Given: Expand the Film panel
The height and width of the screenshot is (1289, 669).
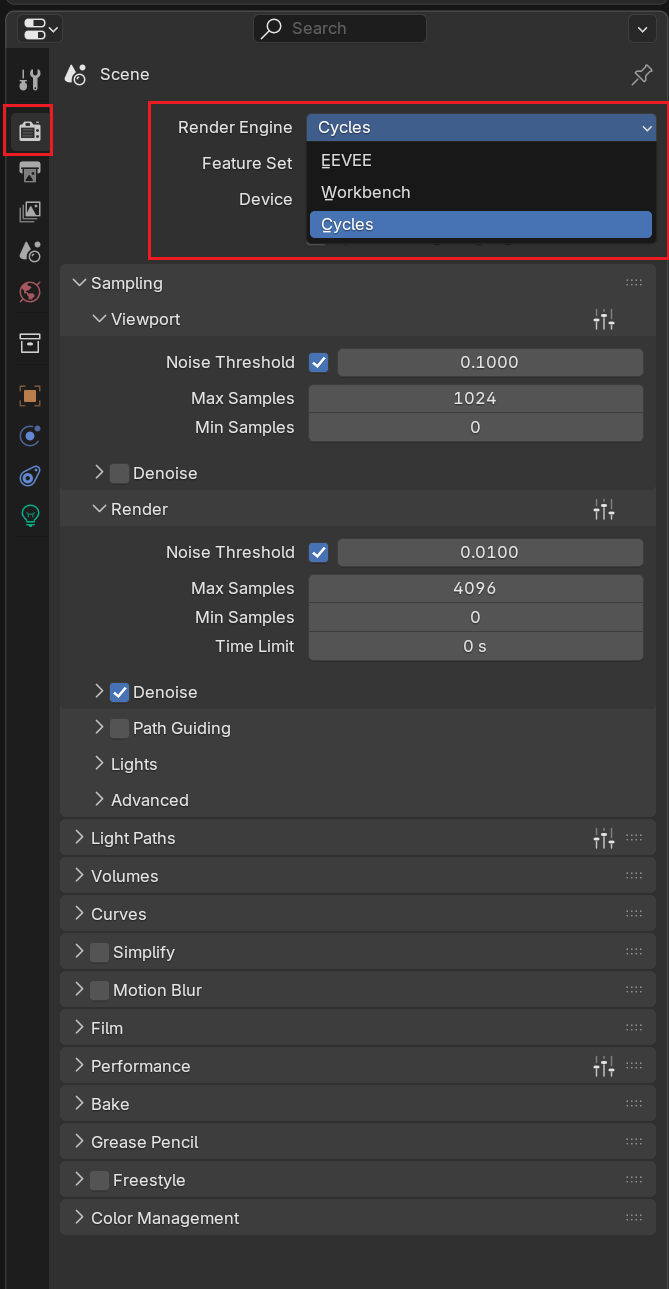Looking at the screenshot, I should [x=80, y=1028].
